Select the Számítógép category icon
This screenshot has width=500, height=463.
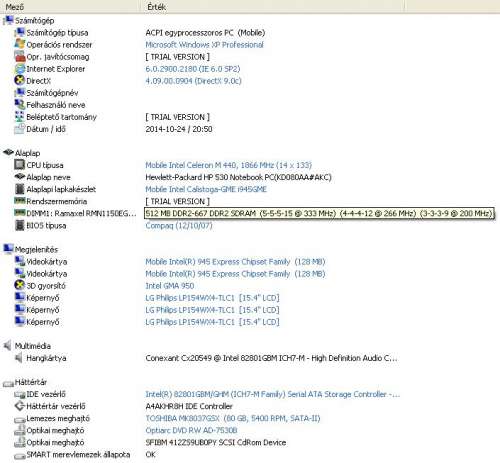pos(8,20)
